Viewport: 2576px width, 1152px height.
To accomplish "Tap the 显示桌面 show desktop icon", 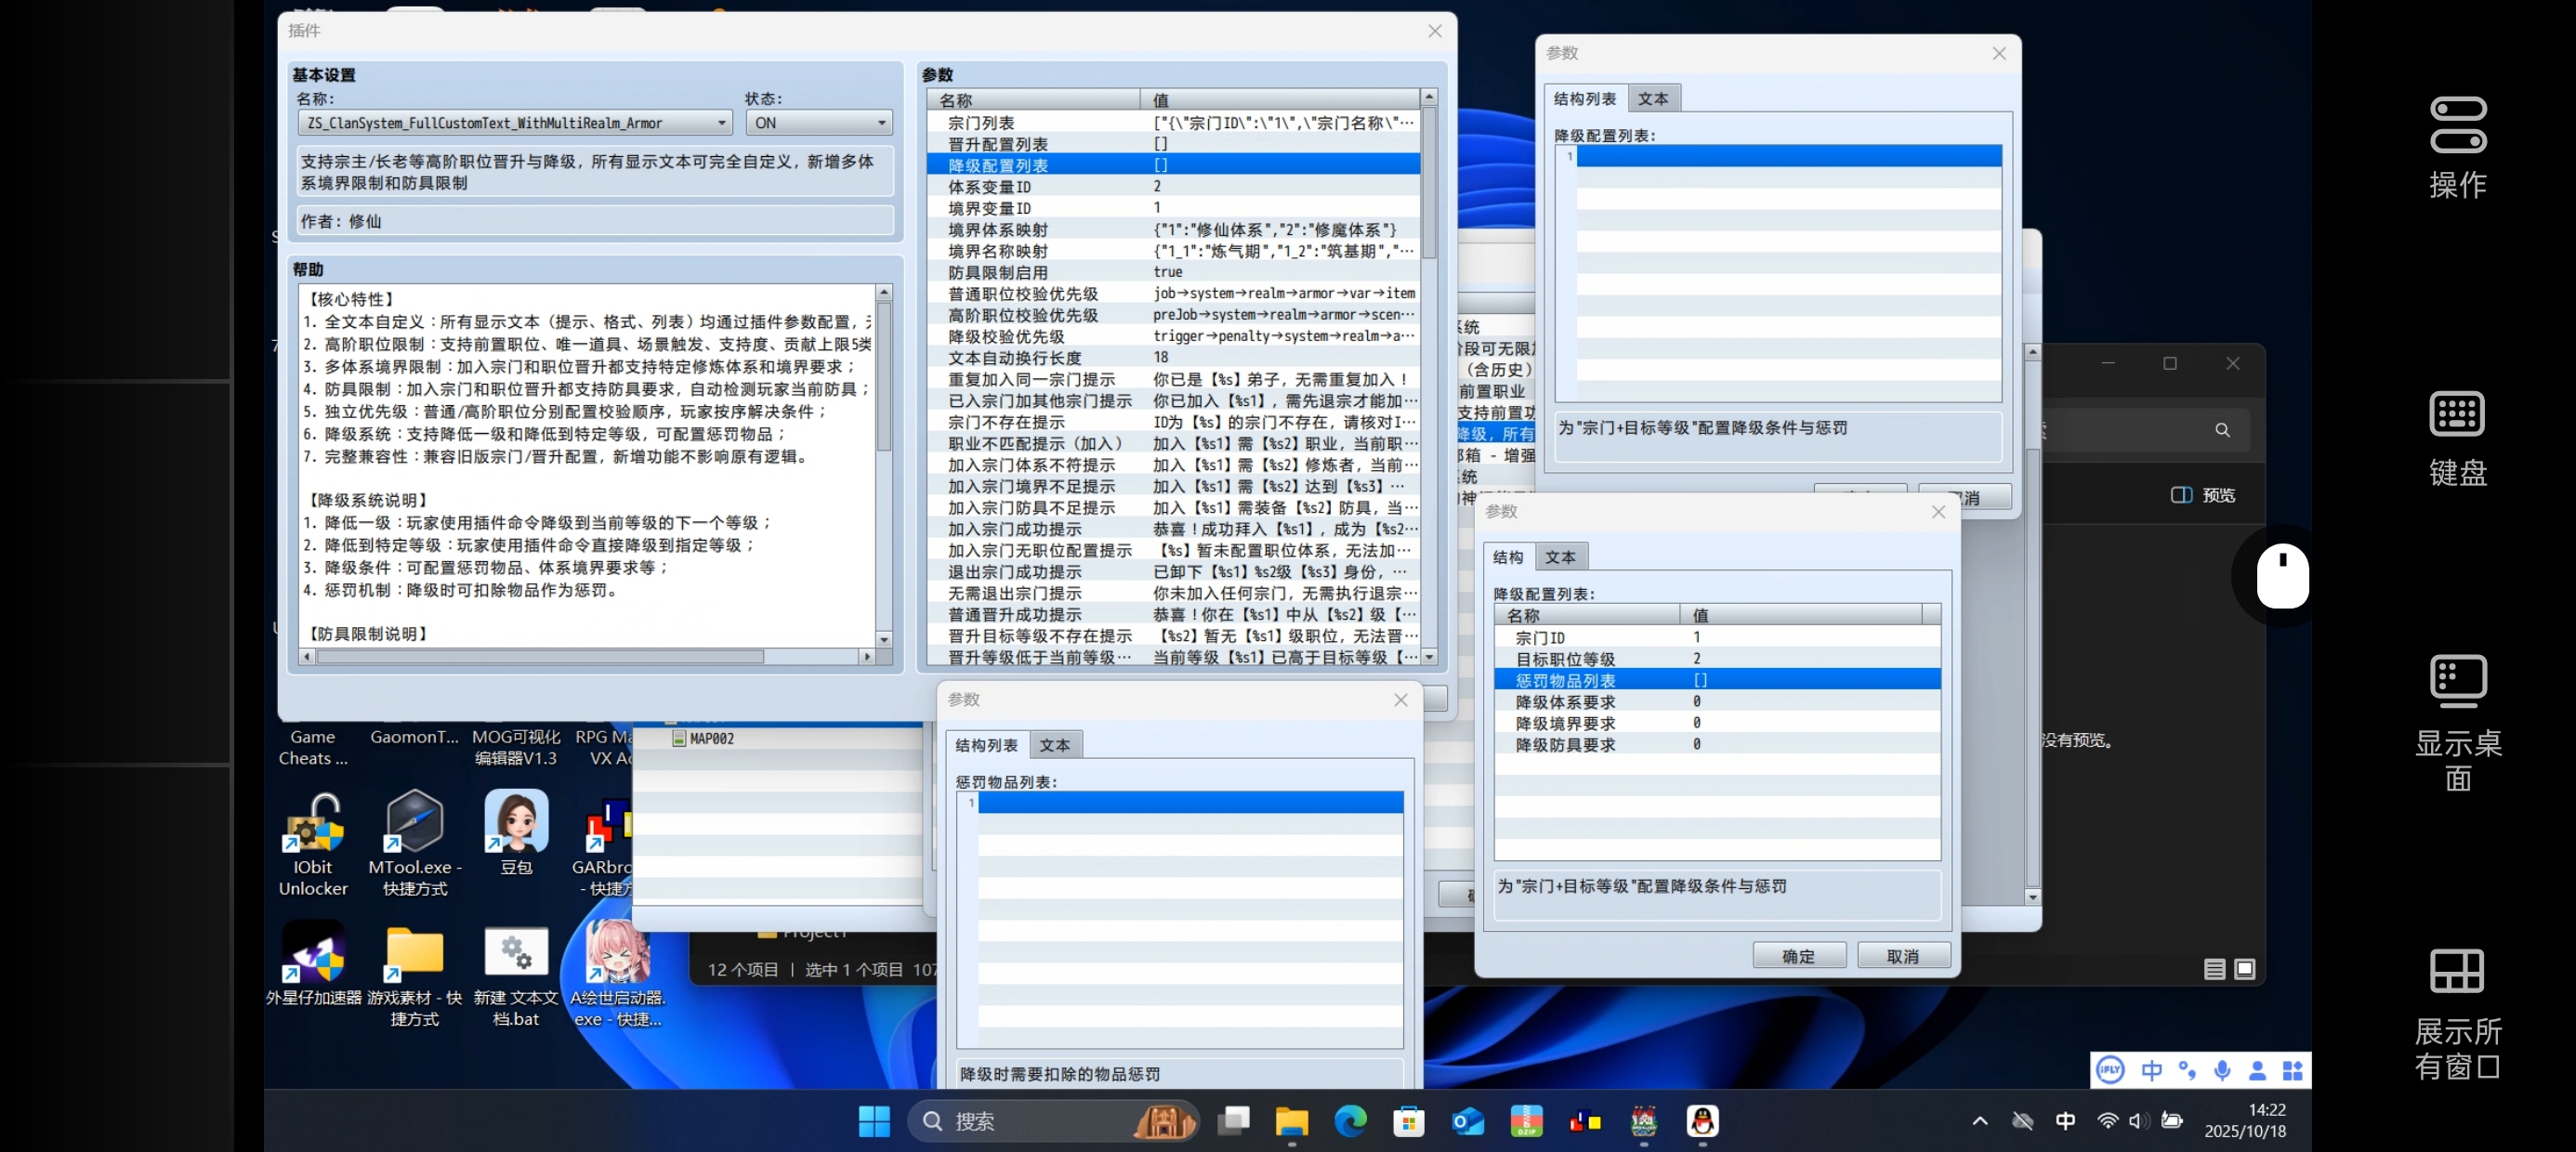I will point(2457,722).
